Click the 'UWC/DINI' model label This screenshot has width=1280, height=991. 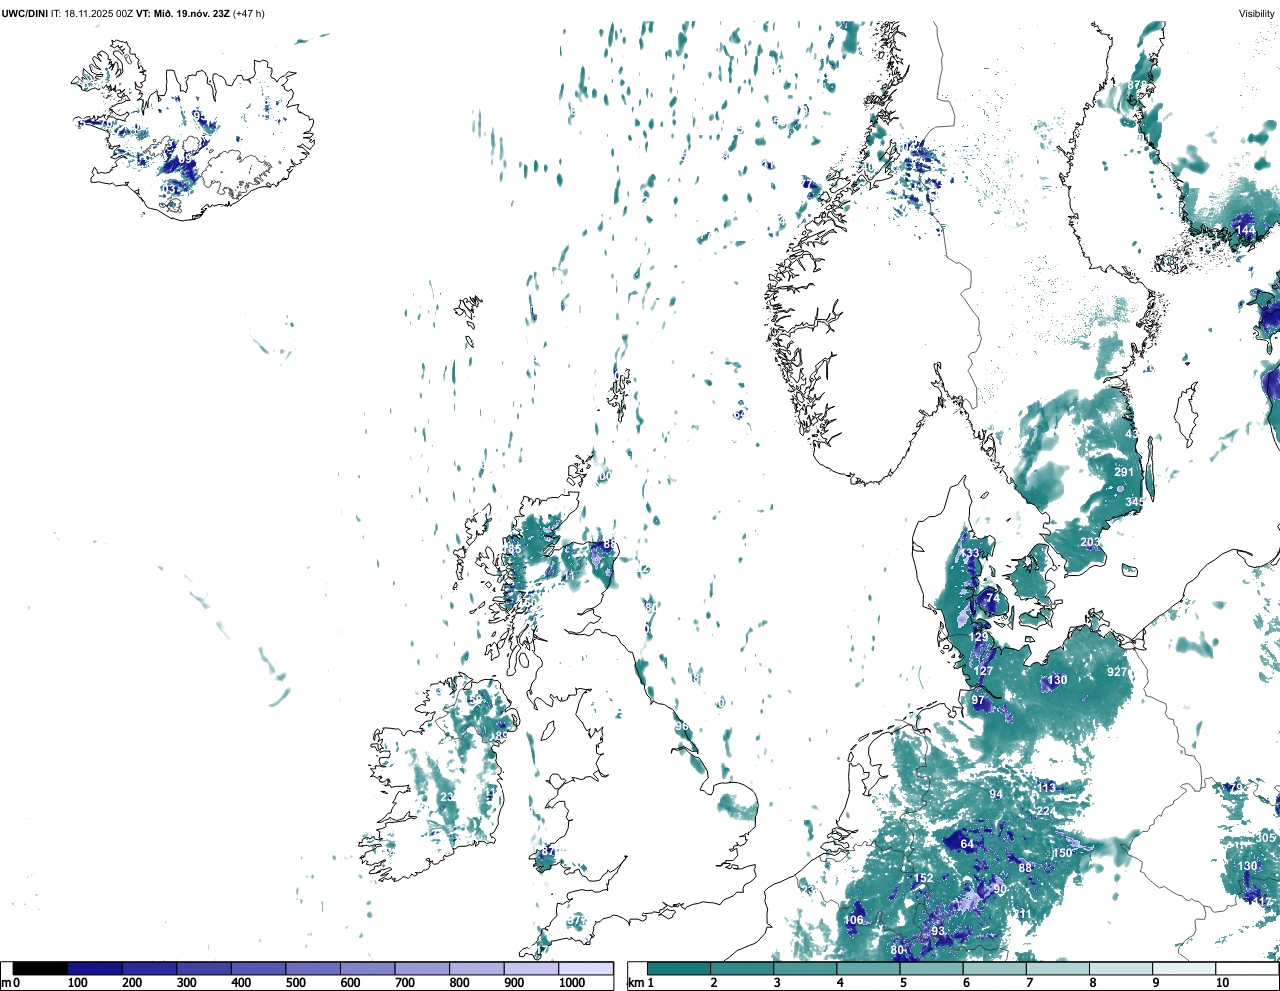click(x=24, y=14)
